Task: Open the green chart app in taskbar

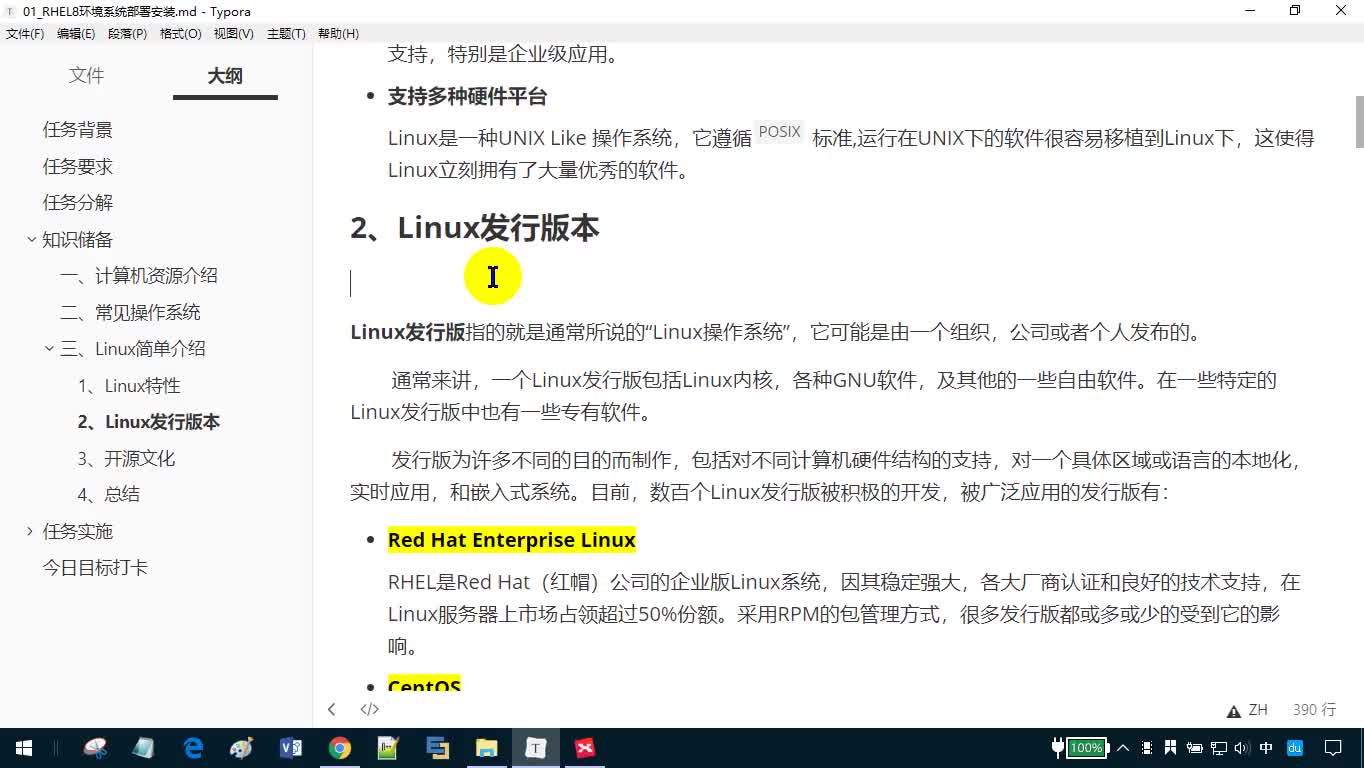Action: 389,748
